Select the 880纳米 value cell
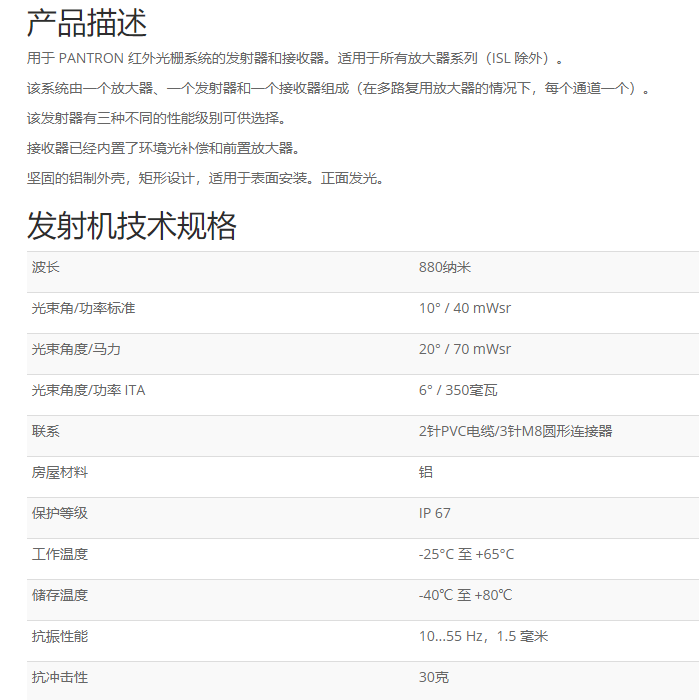This screenshot has height=700, width=699. [445, 267]
